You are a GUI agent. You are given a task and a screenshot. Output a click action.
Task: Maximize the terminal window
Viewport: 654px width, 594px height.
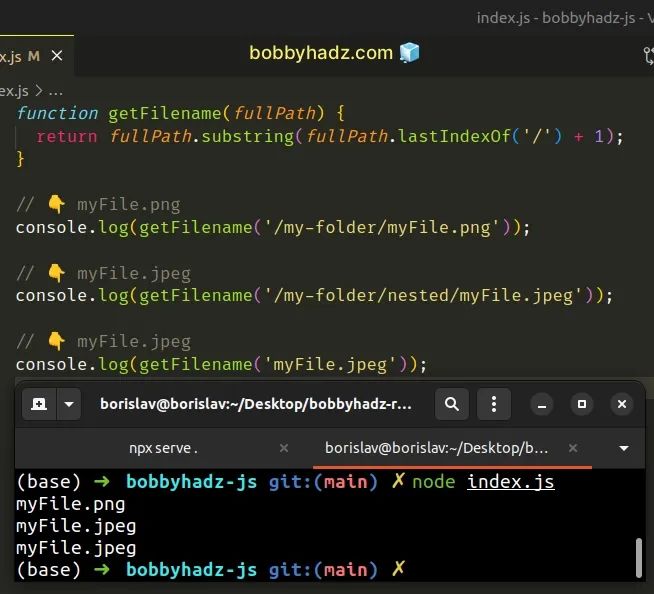[582, 404]
